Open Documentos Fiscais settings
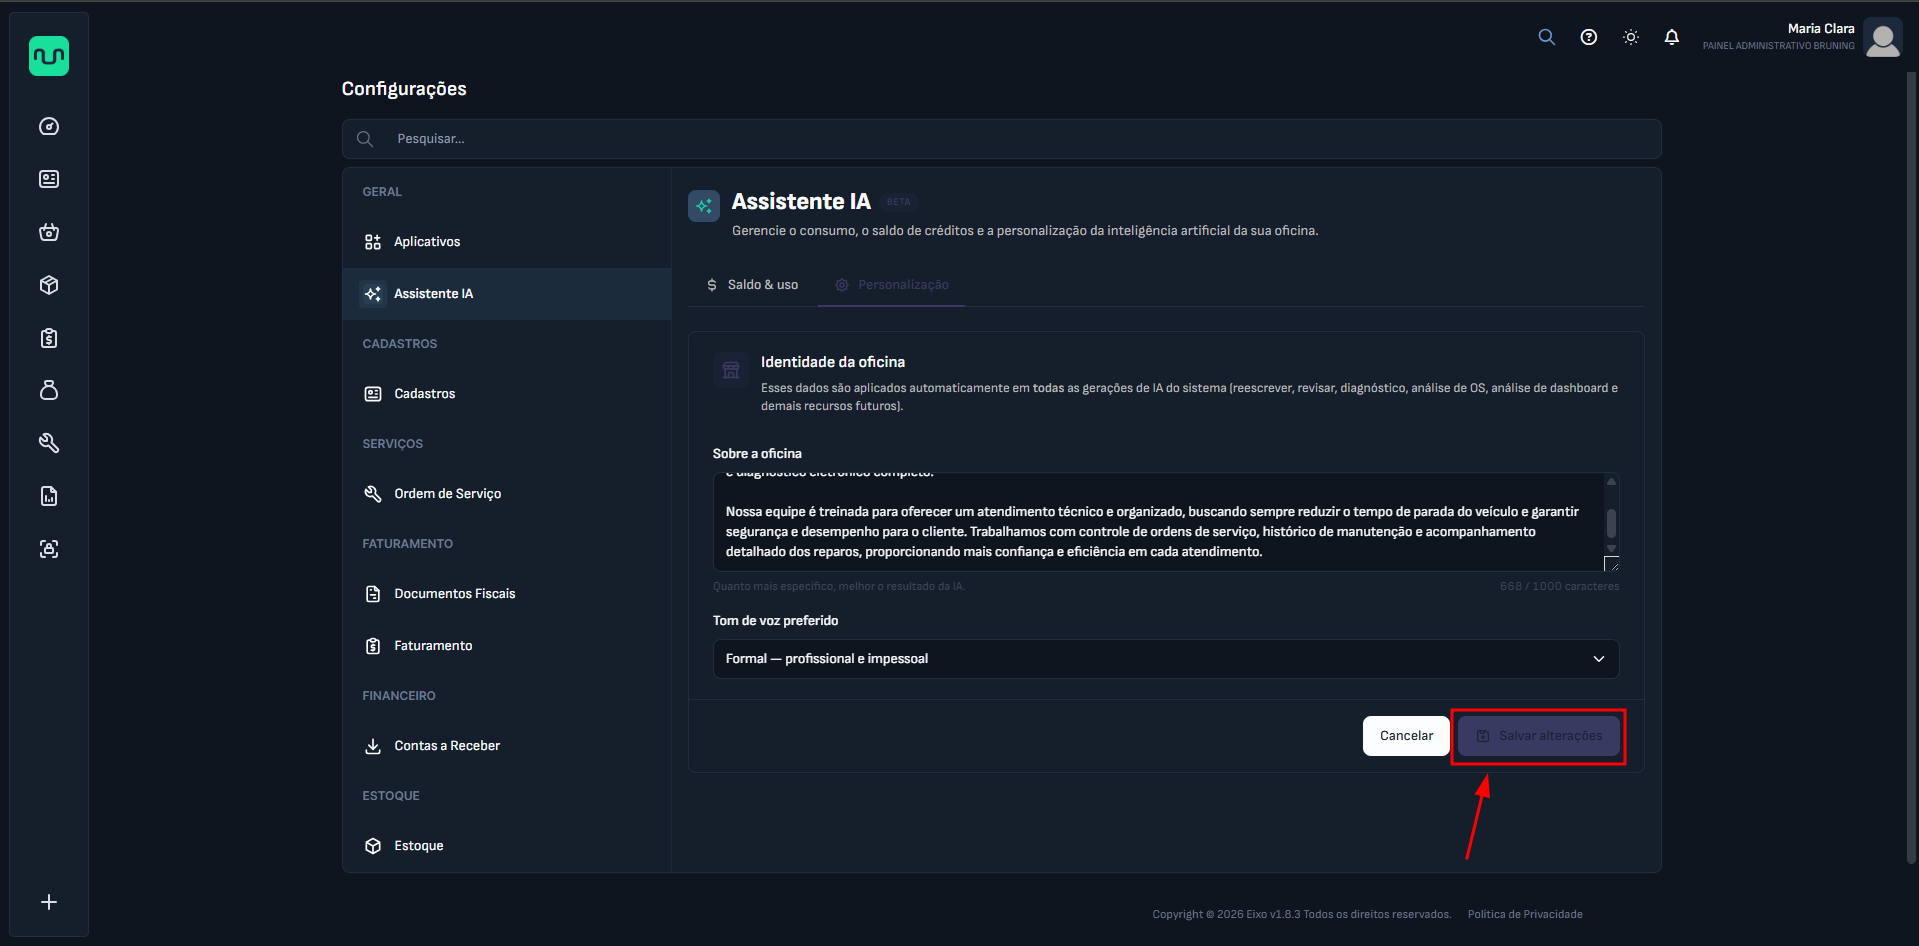The width and height of the screenshot is (1919, 946). (507, 594)
